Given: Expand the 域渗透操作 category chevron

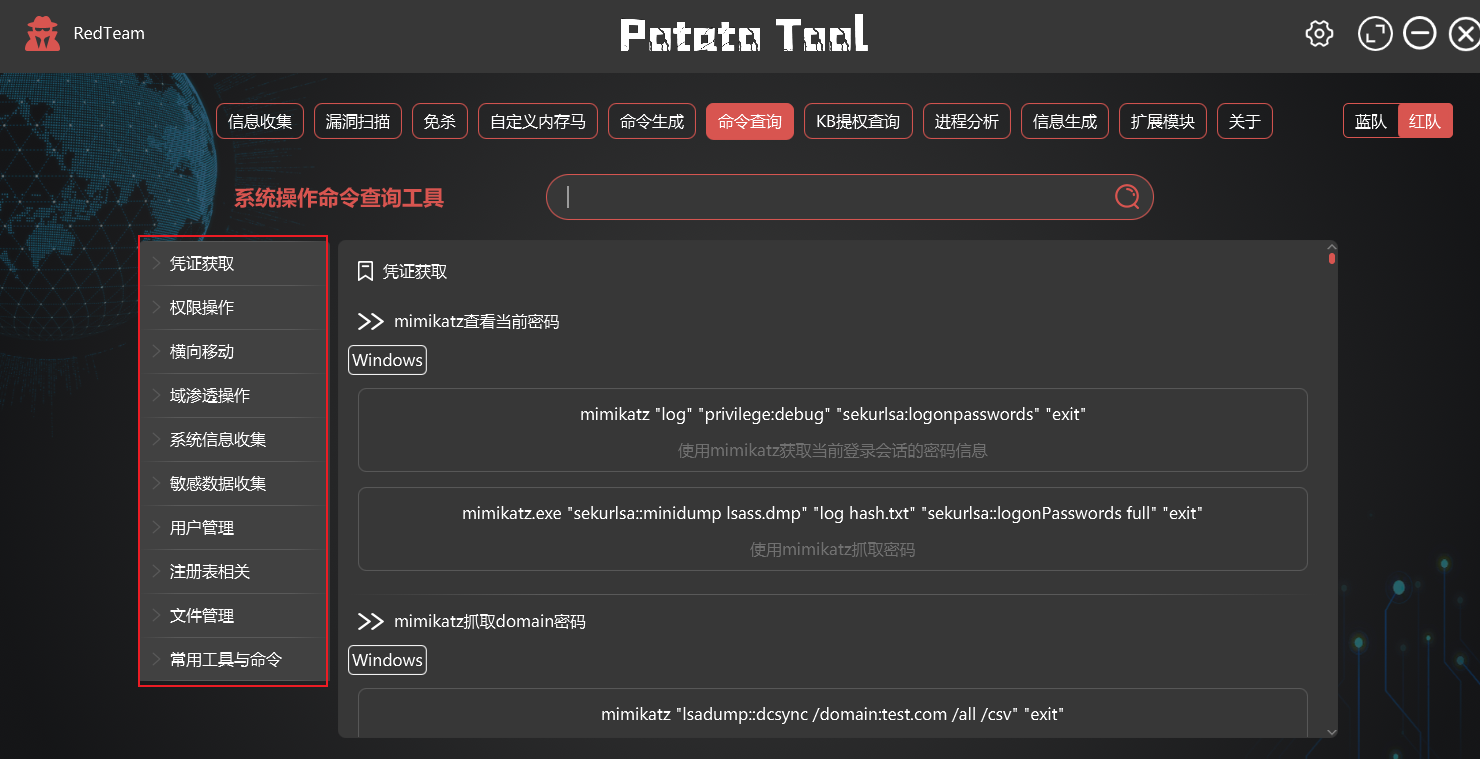Looking at the screenshot, I should pos(157,395).
